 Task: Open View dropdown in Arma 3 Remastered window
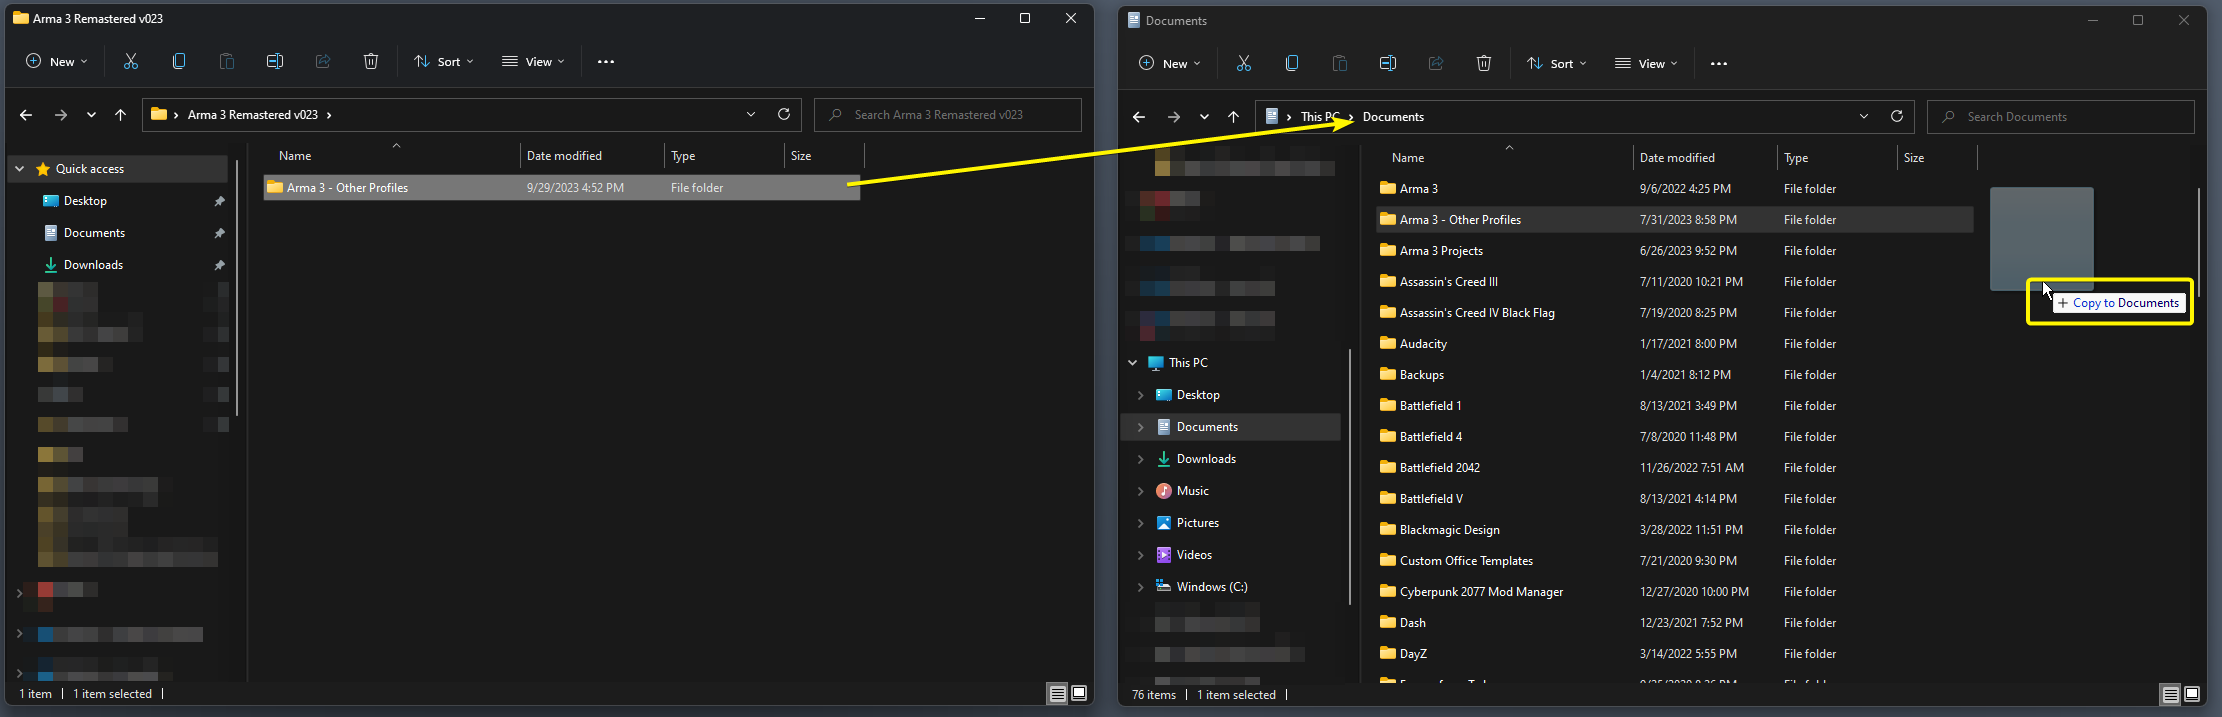pos(533,61)
